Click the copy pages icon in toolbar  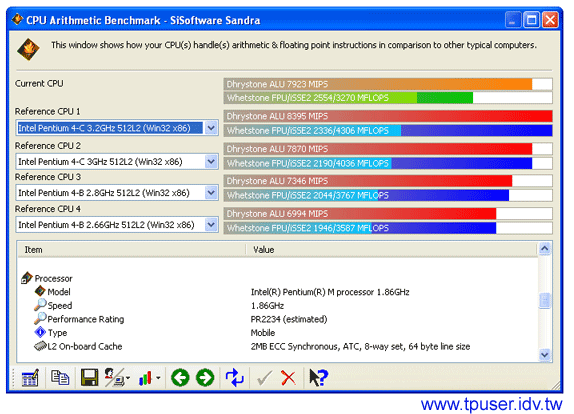click(x=60, y=377)
